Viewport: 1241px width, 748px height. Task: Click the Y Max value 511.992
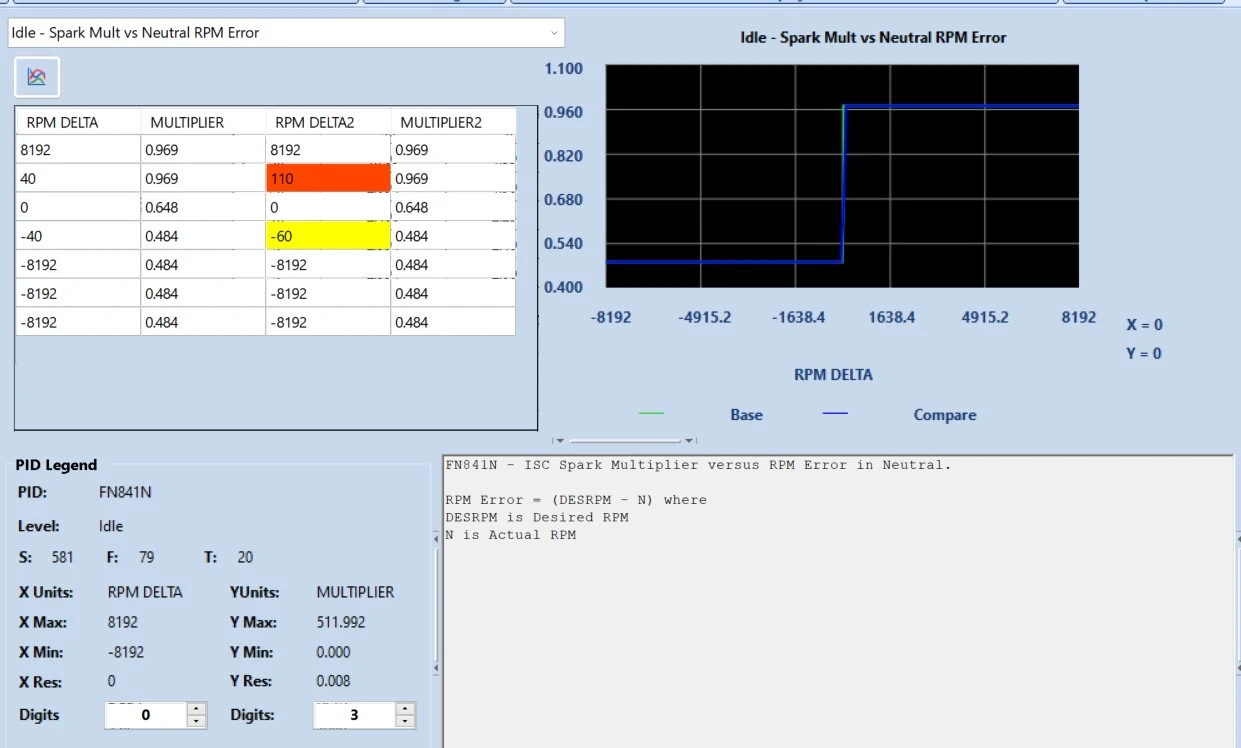[x=341, y=622]
